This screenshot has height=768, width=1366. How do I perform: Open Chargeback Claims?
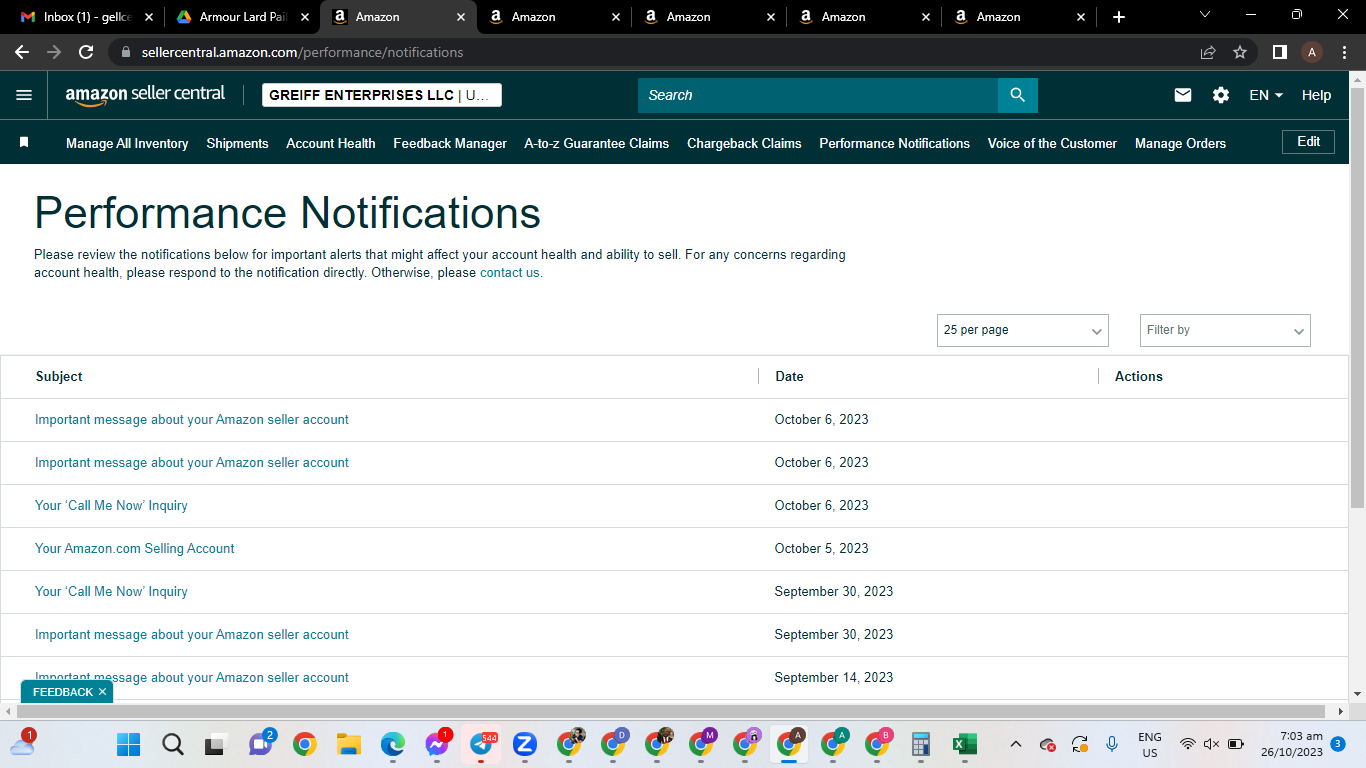[744, 143]
